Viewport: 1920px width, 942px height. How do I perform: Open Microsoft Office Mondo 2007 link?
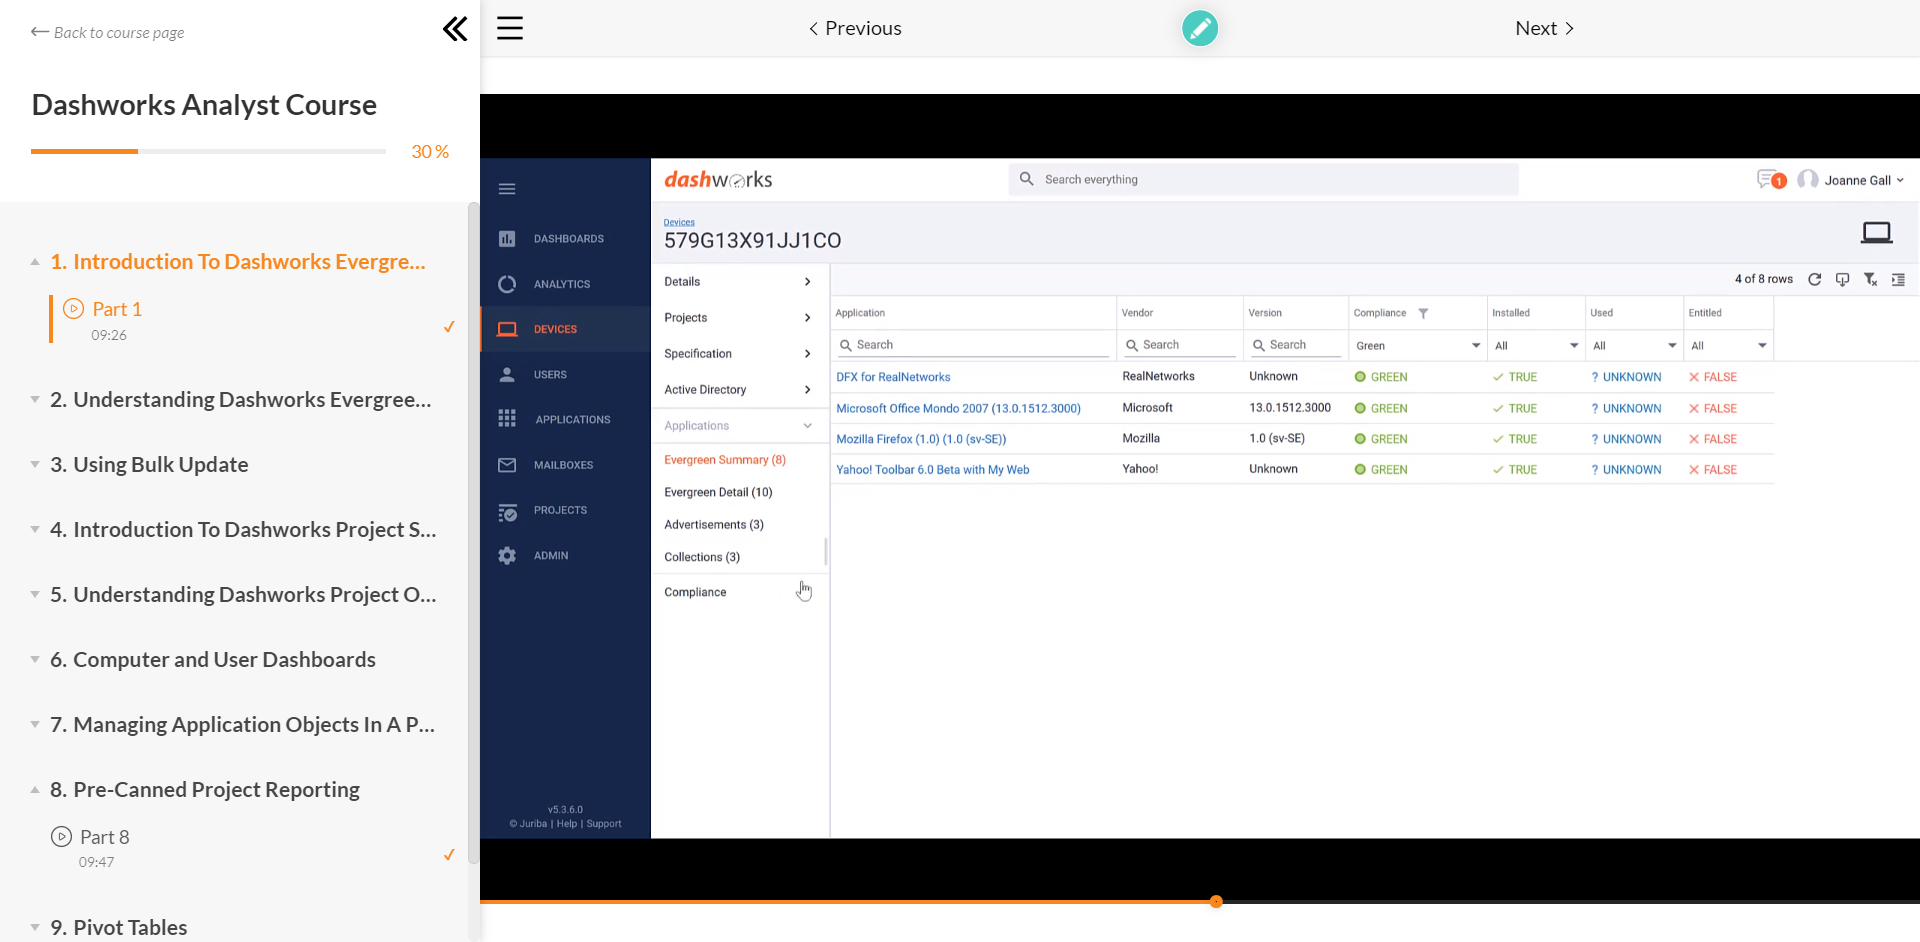click(958, 408)
